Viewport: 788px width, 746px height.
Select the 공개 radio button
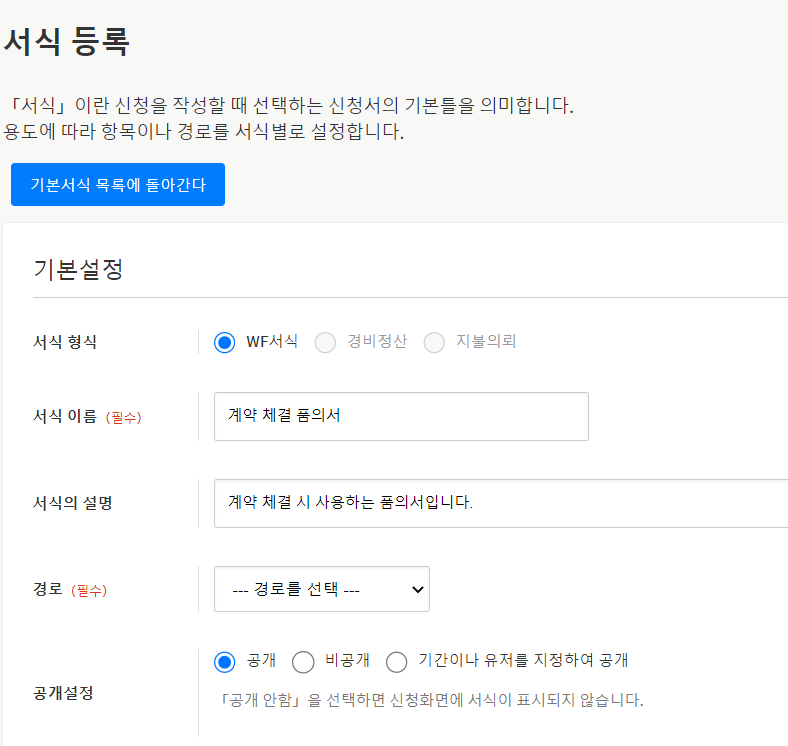[225, 661]
